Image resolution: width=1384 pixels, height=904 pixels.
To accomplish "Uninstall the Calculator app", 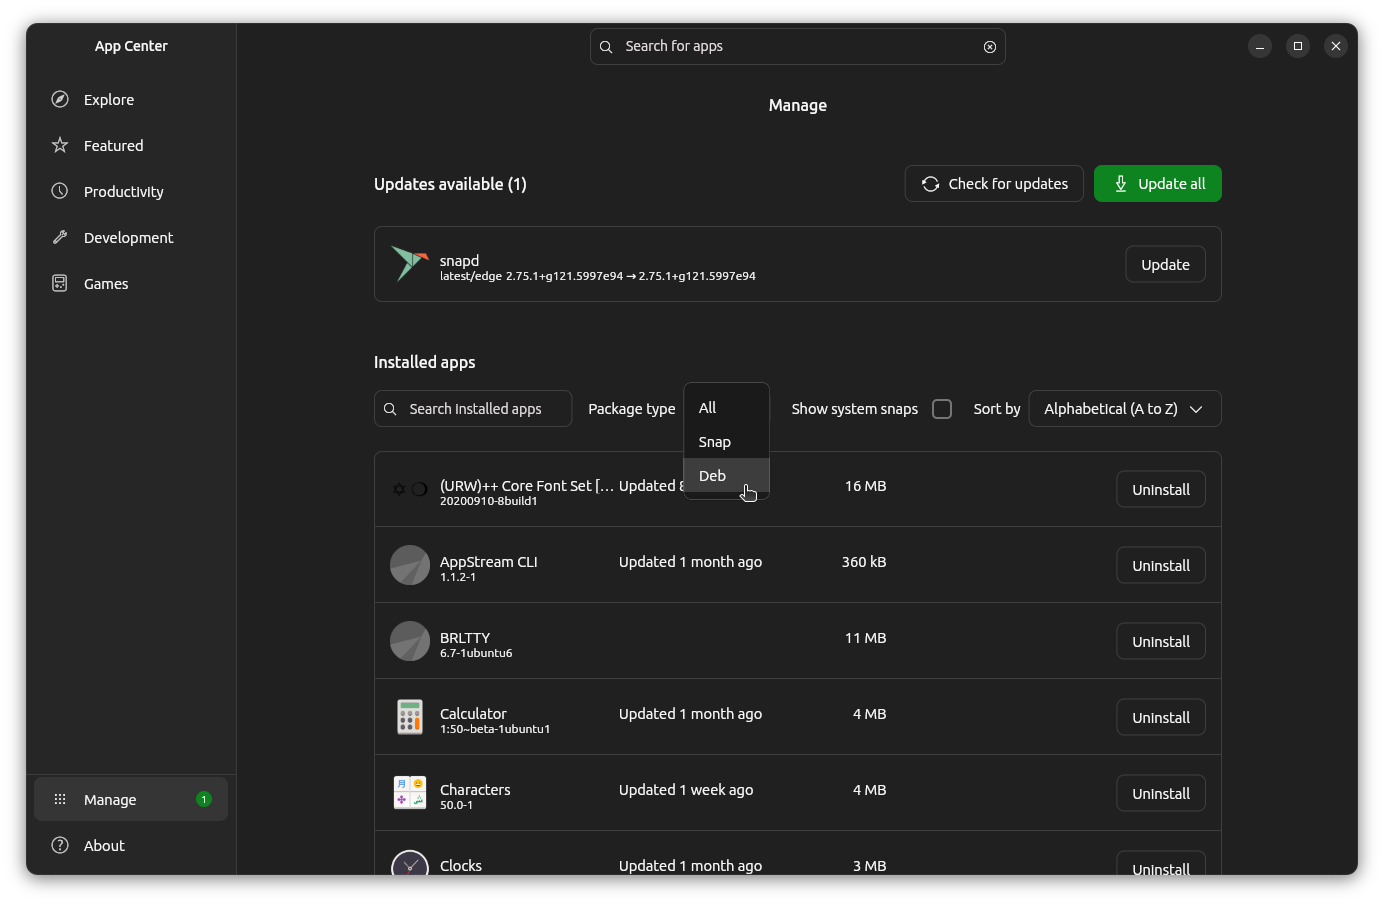I will click(x=1160, y=718).
